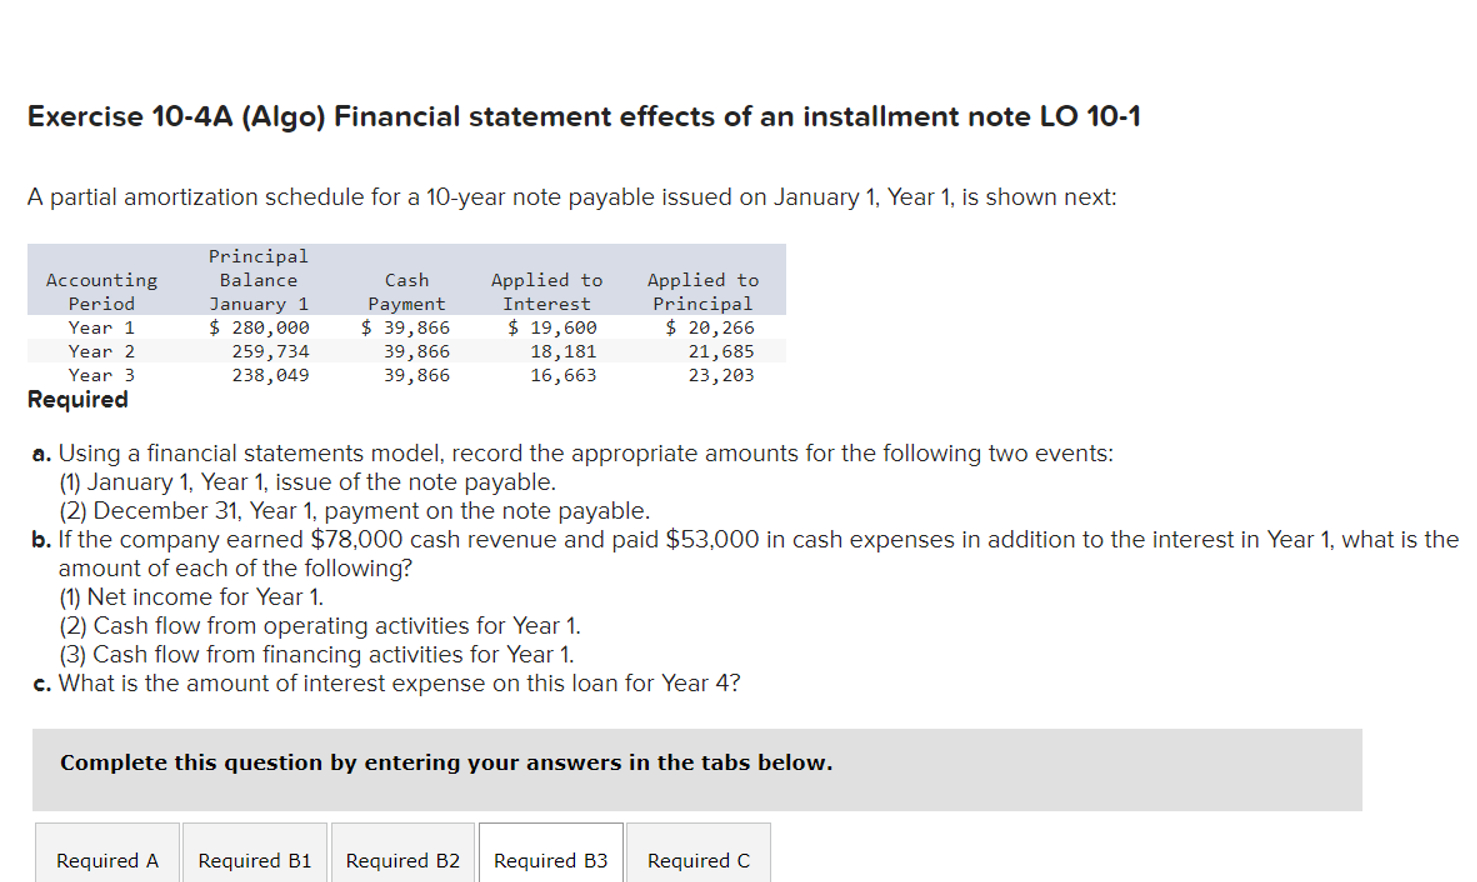Click the Applied to Principal value 20,266

(713, 325)
